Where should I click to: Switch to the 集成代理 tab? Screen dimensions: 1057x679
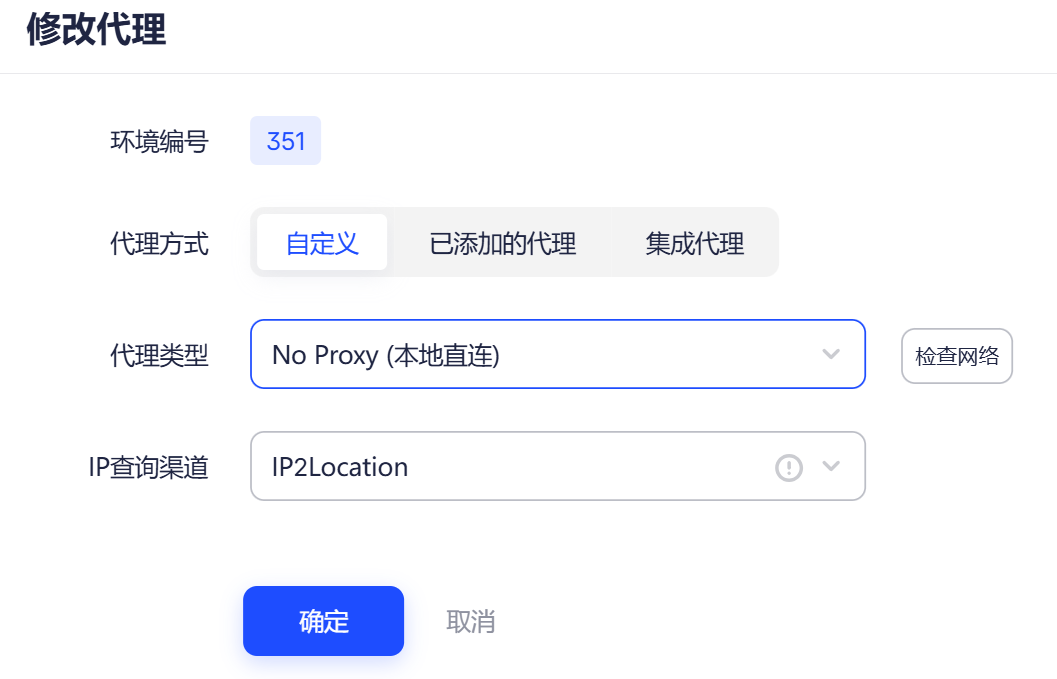coord(695,242)
